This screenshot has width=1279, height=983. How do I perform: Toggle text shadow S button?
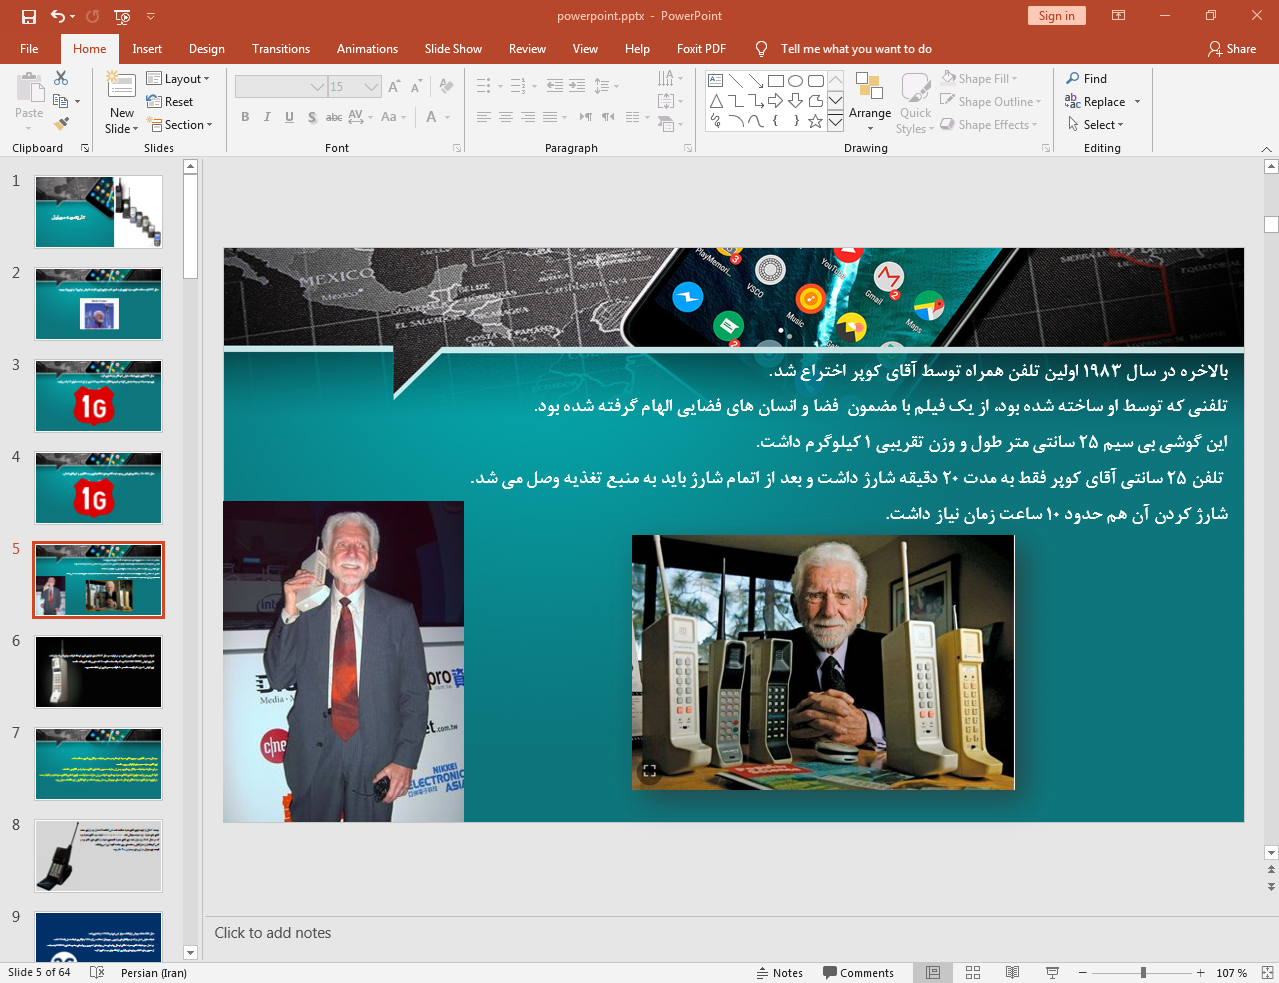[312, 117]
